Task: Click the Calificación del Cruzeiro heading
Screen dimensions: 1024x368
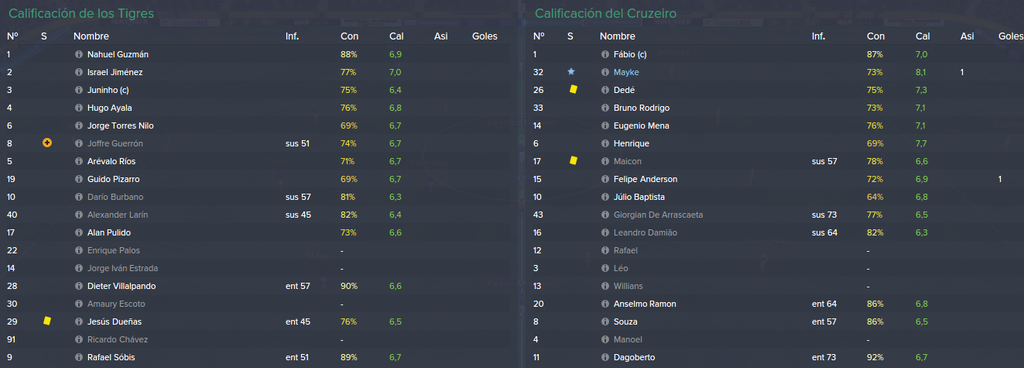Action: tap(605, 13)
